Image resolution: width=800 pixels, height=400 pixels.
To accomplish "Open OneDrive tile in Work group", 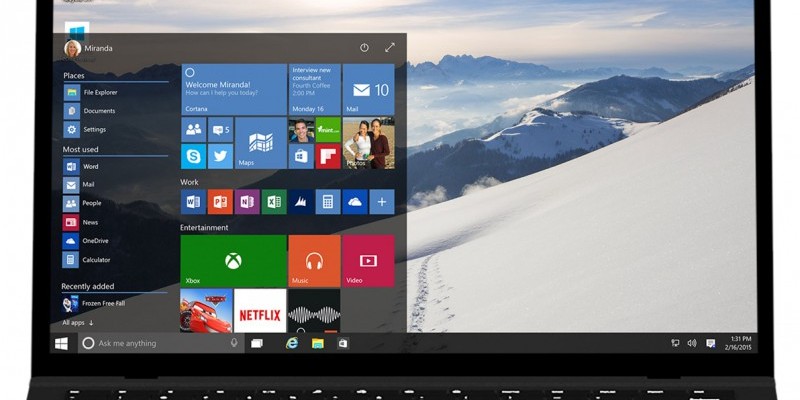I will point(355,202).
